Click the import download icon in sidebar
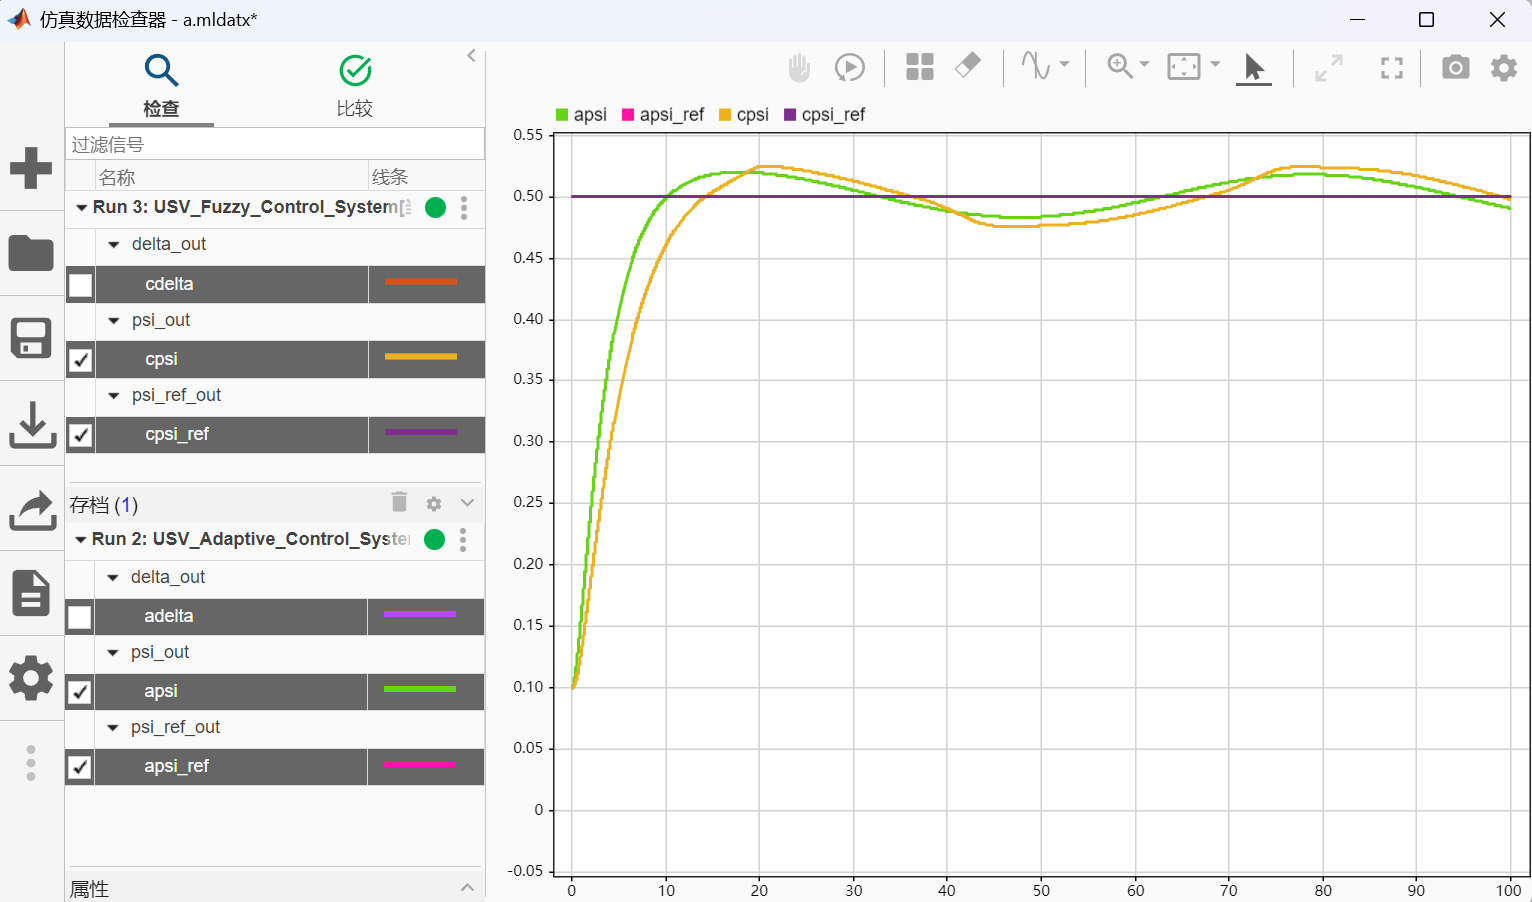Screen dimensions: 1532x902 tap(31, 424)
